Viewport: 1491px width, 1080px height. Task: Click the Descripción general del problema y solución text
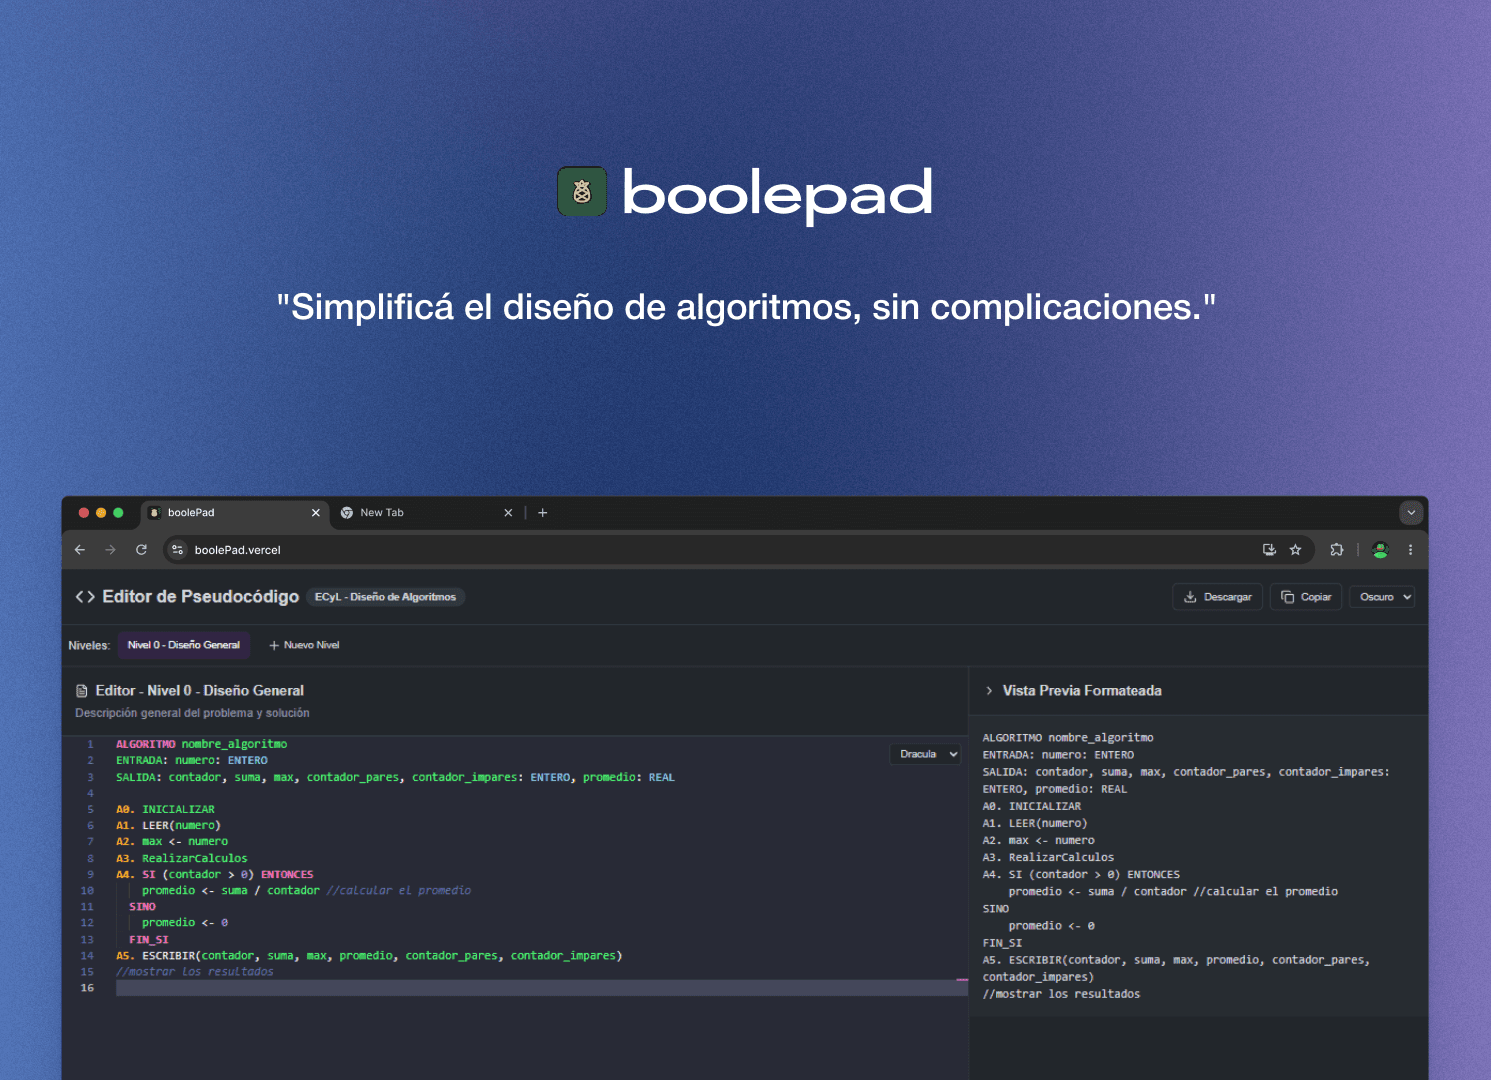point(192,713)
